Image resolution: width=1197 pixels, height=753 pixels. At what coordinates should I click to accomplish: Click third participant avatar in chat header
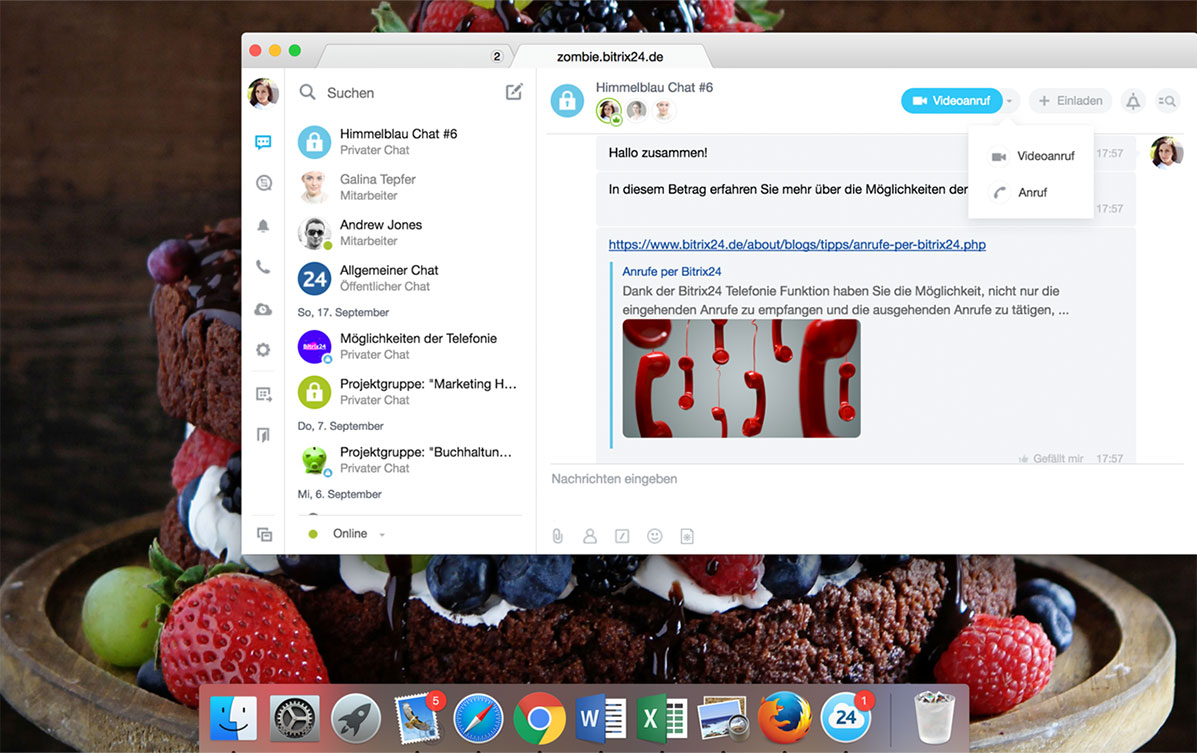pyautogui.click(x=663, y=111)
